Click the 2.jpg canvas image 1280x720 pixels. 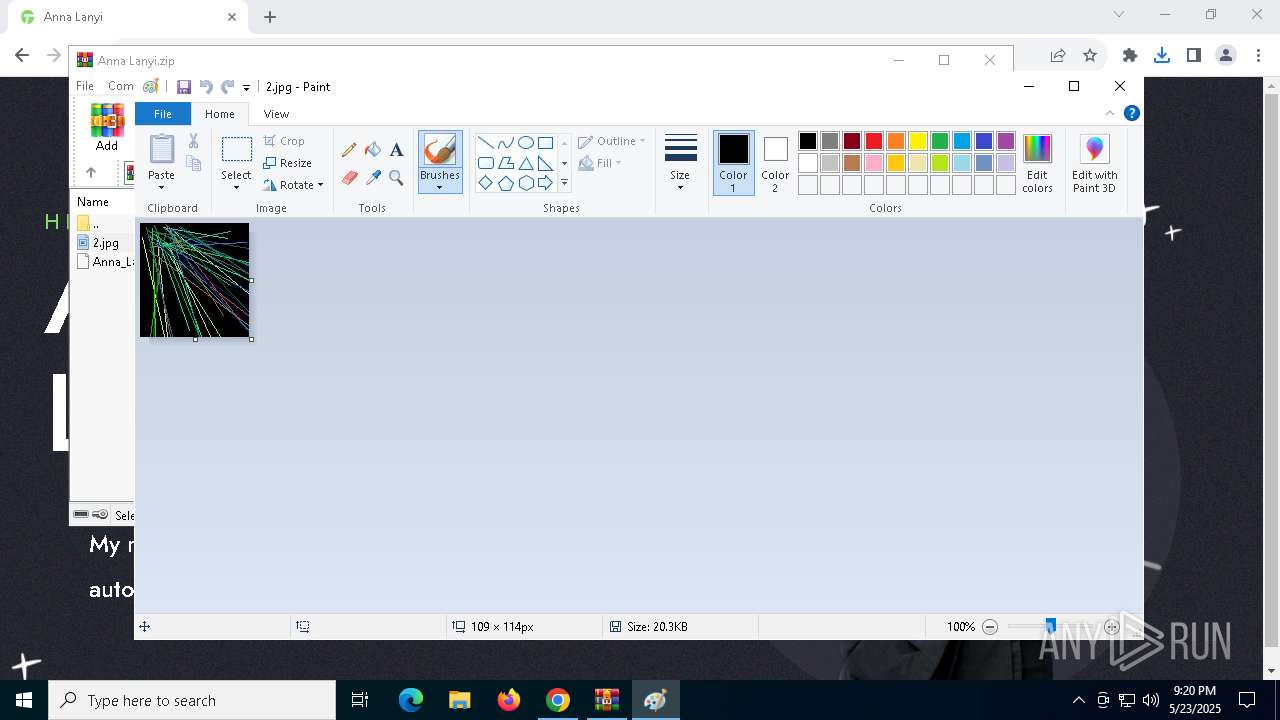tap(195, 280)
